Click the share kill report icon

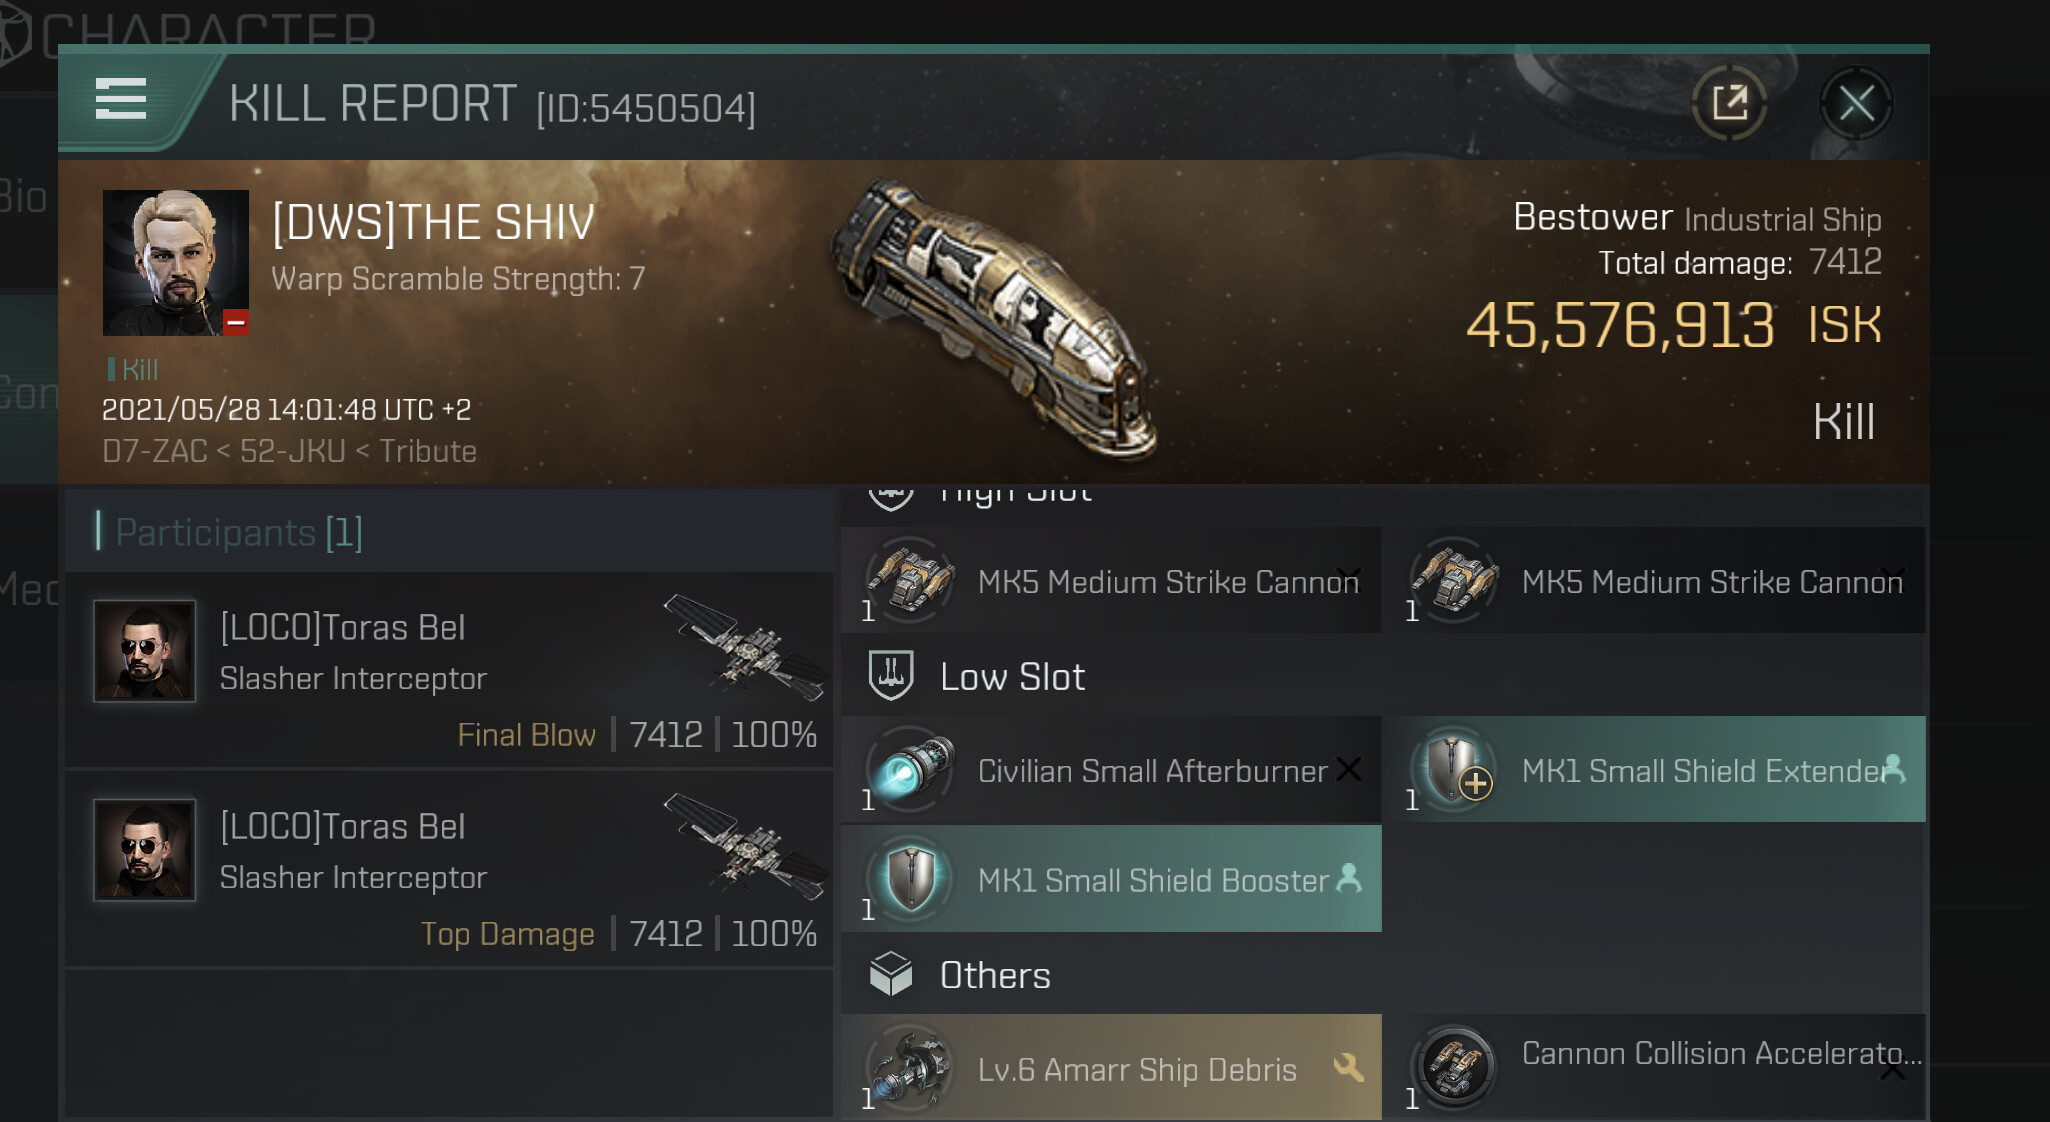tap(1729, 103)
